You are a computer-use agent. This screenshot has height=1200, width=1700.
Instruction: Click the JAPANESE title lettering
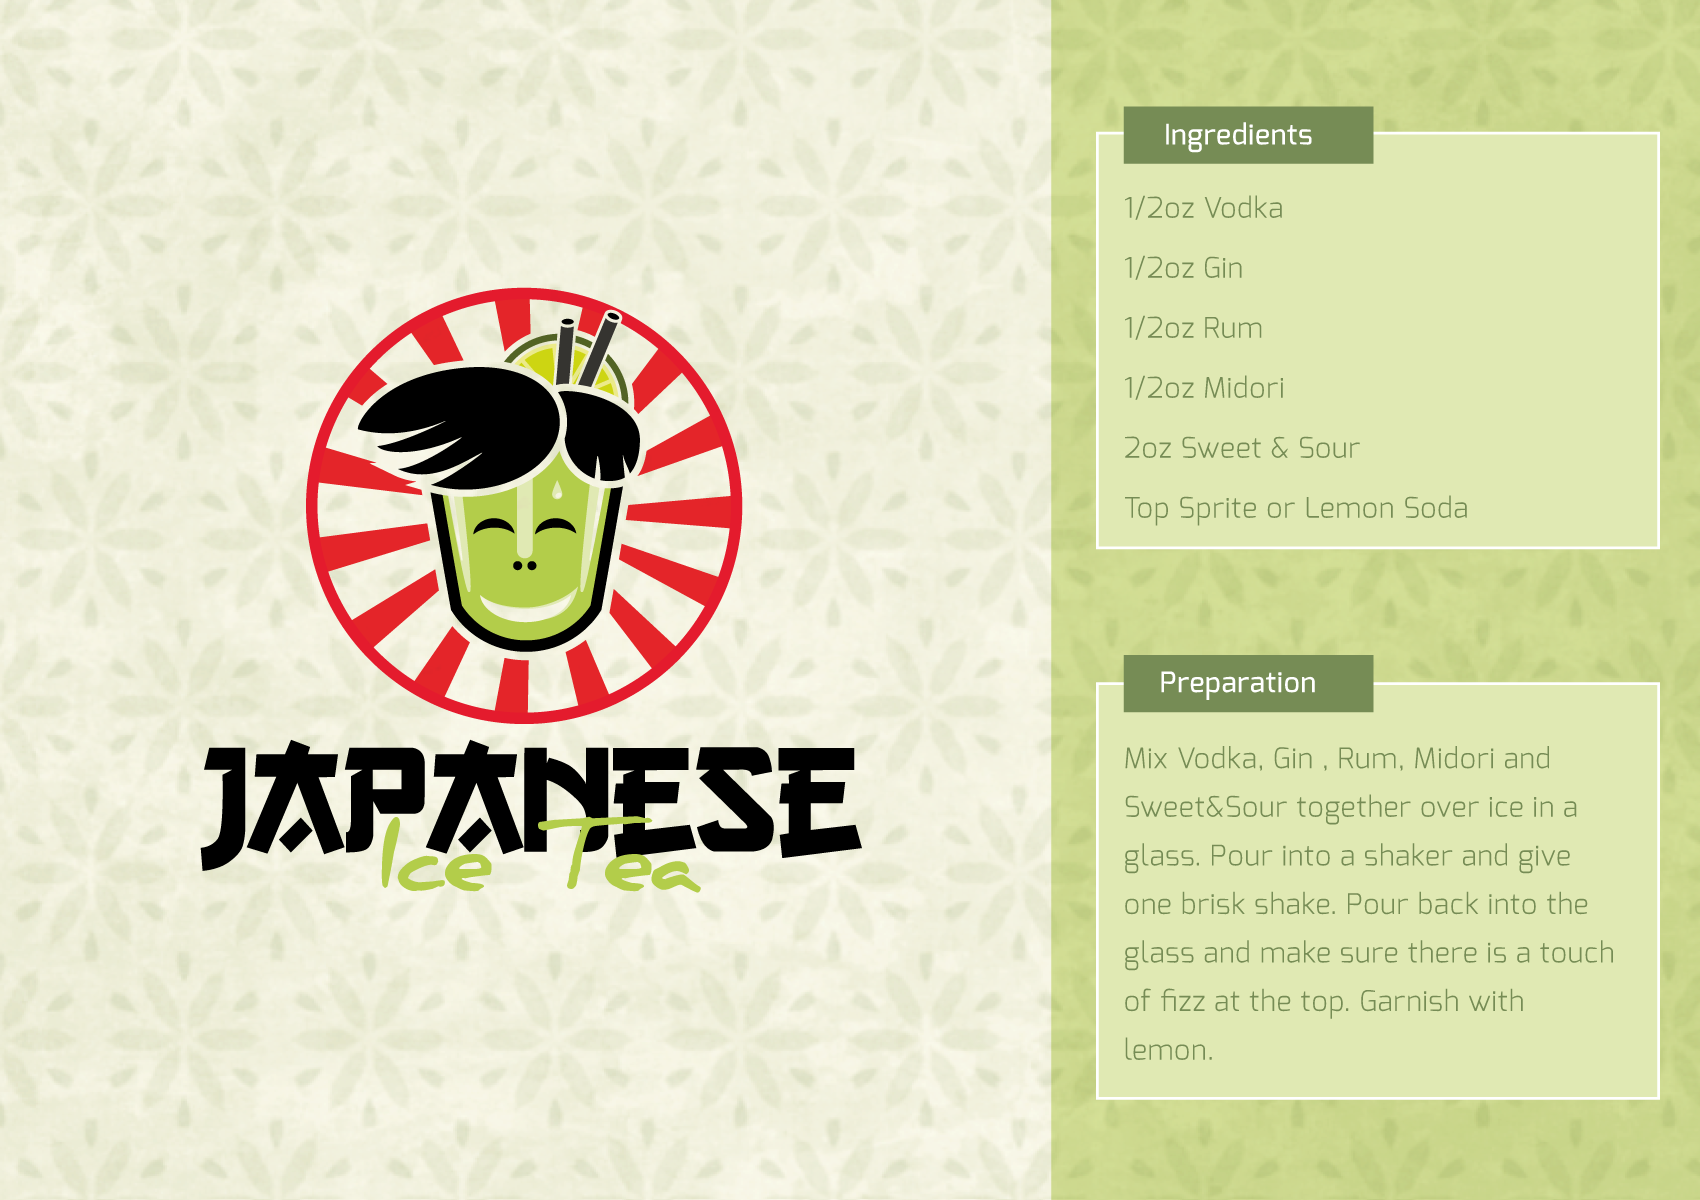pos(530,803)
